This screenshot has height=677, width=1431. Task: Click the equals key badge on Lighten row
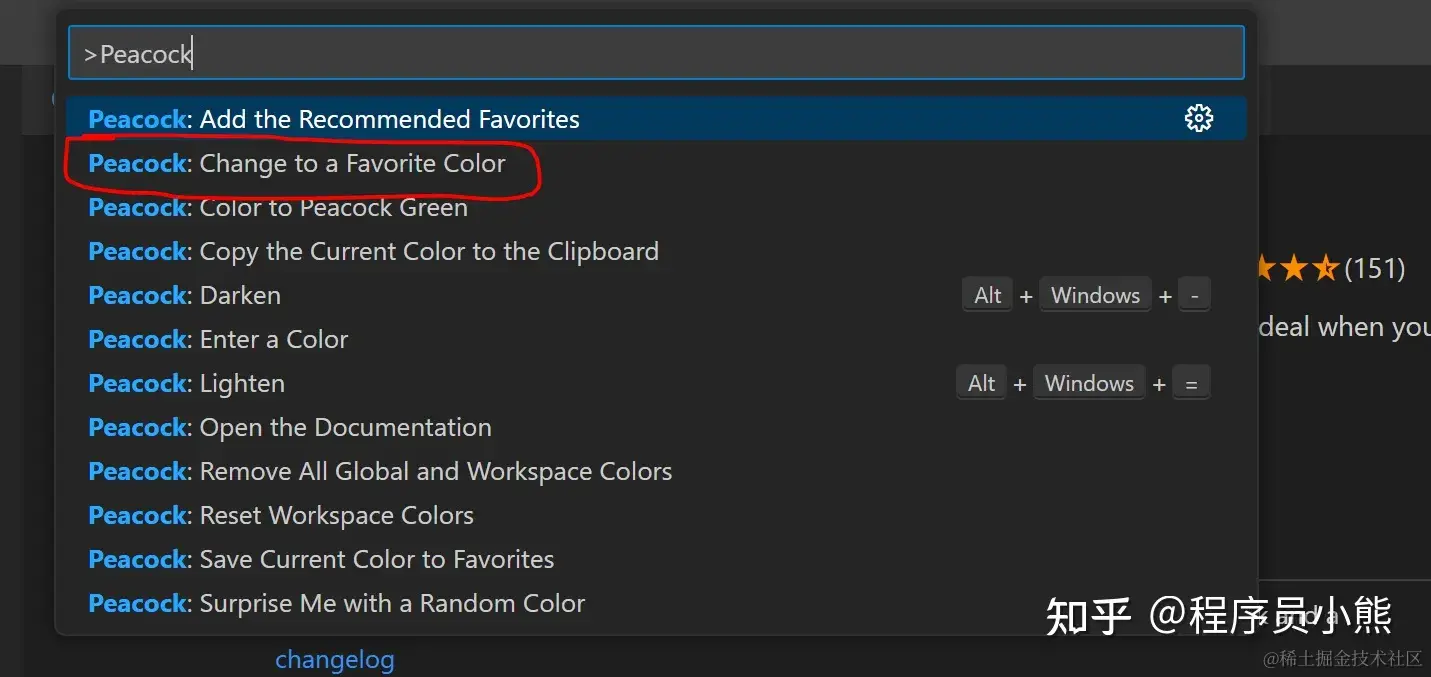(1191, 383)
